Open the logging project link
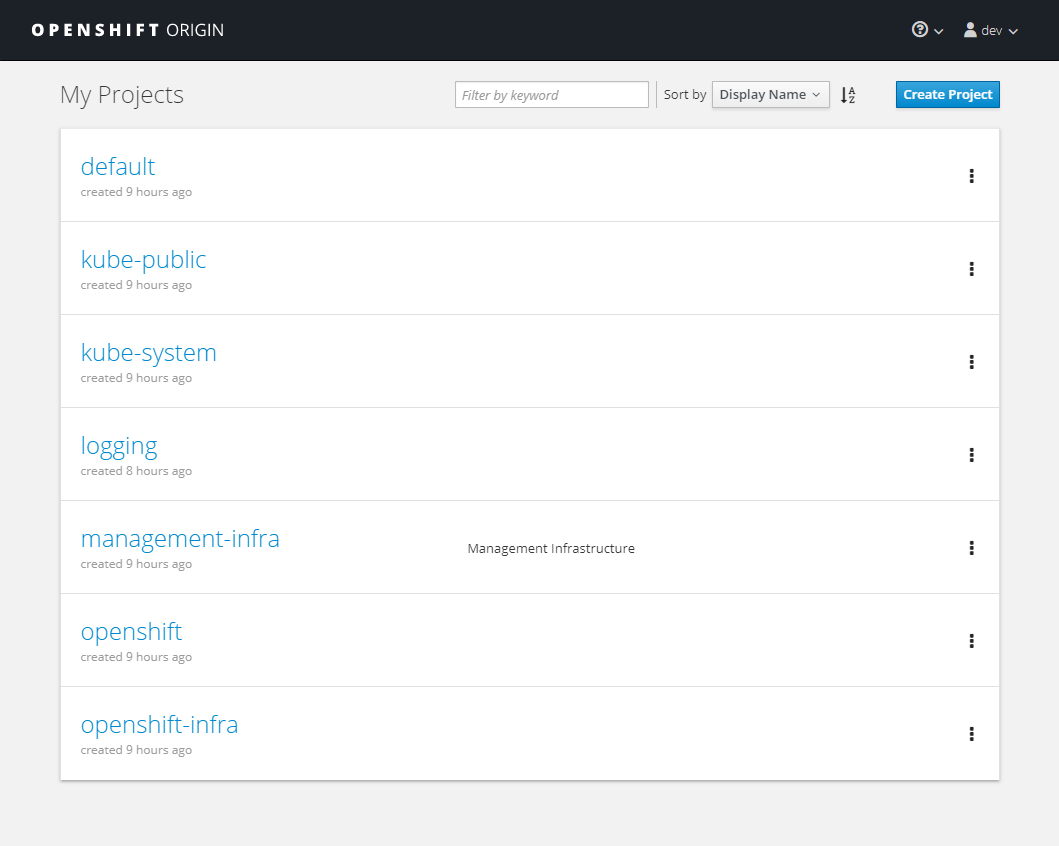The width and height of the screenshot is (1059, 846). [119, 446]
